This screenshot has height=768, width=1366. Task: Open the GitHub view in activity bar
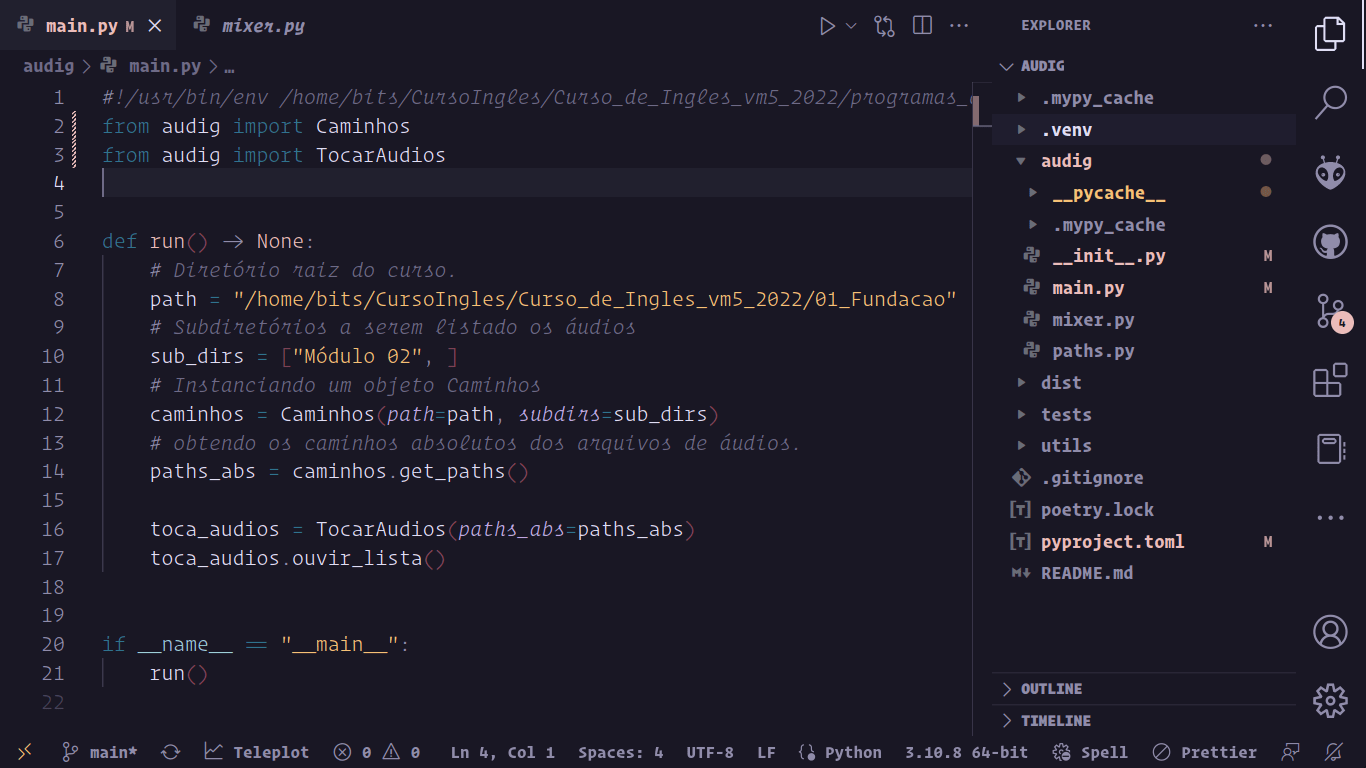pos(1330,242)
